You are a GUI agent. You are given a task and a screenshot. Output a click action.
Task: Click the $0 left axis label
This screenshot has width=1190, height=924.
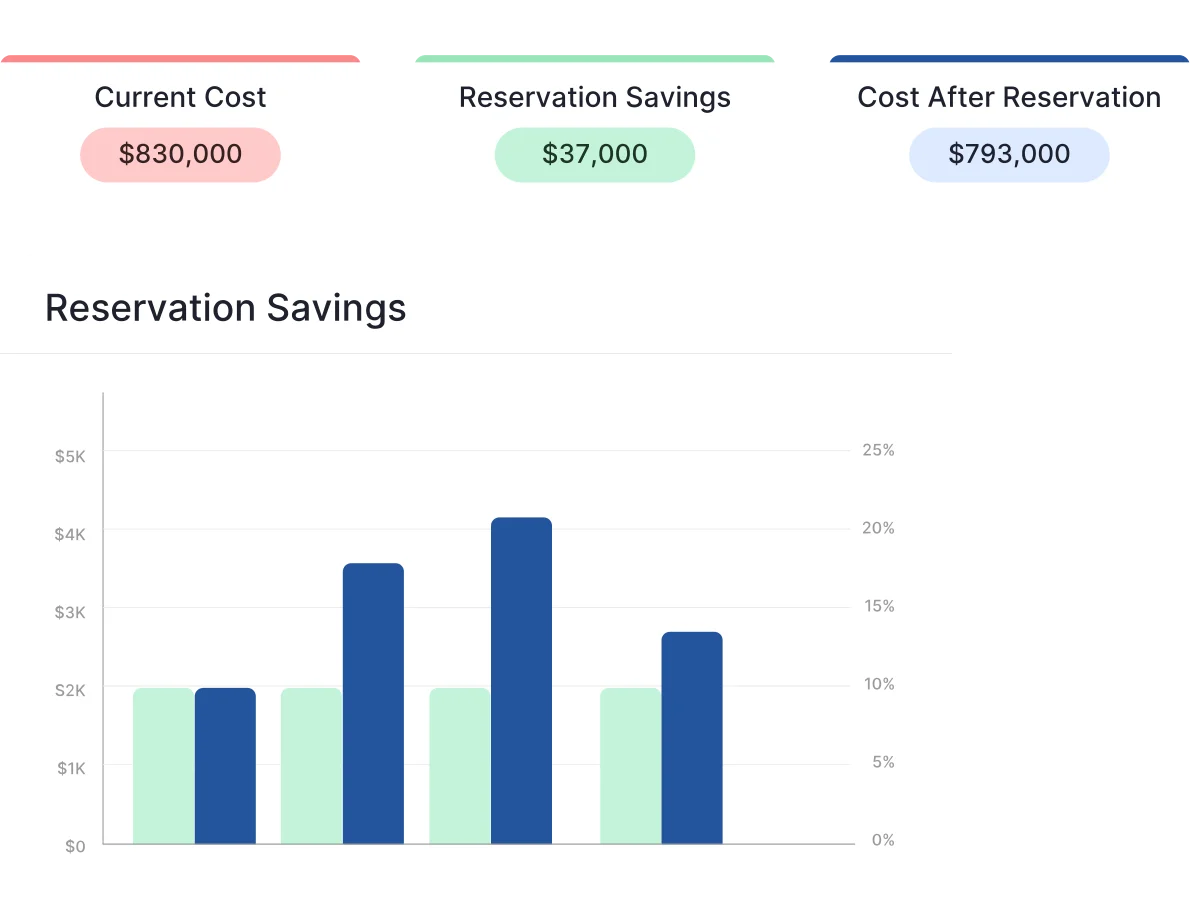coord(75,846)
